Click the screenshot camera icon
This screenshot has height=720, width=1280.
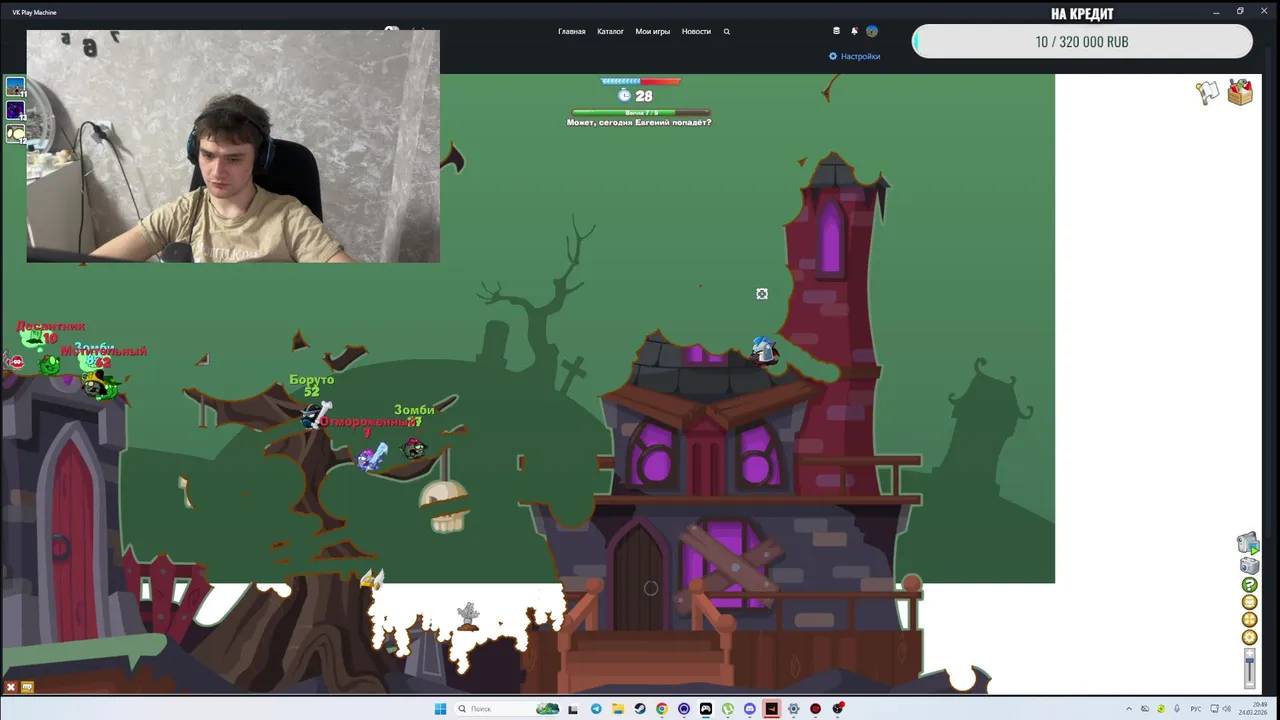tap(1249, 566)
